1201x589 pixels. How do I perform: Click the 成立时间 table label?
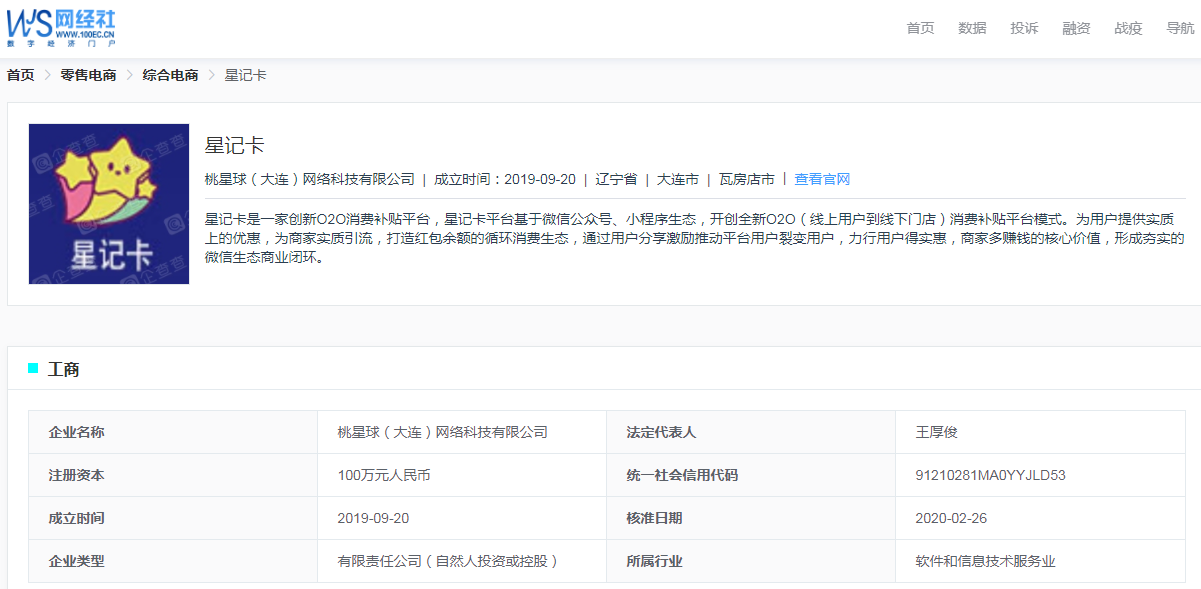pos(76,518)
